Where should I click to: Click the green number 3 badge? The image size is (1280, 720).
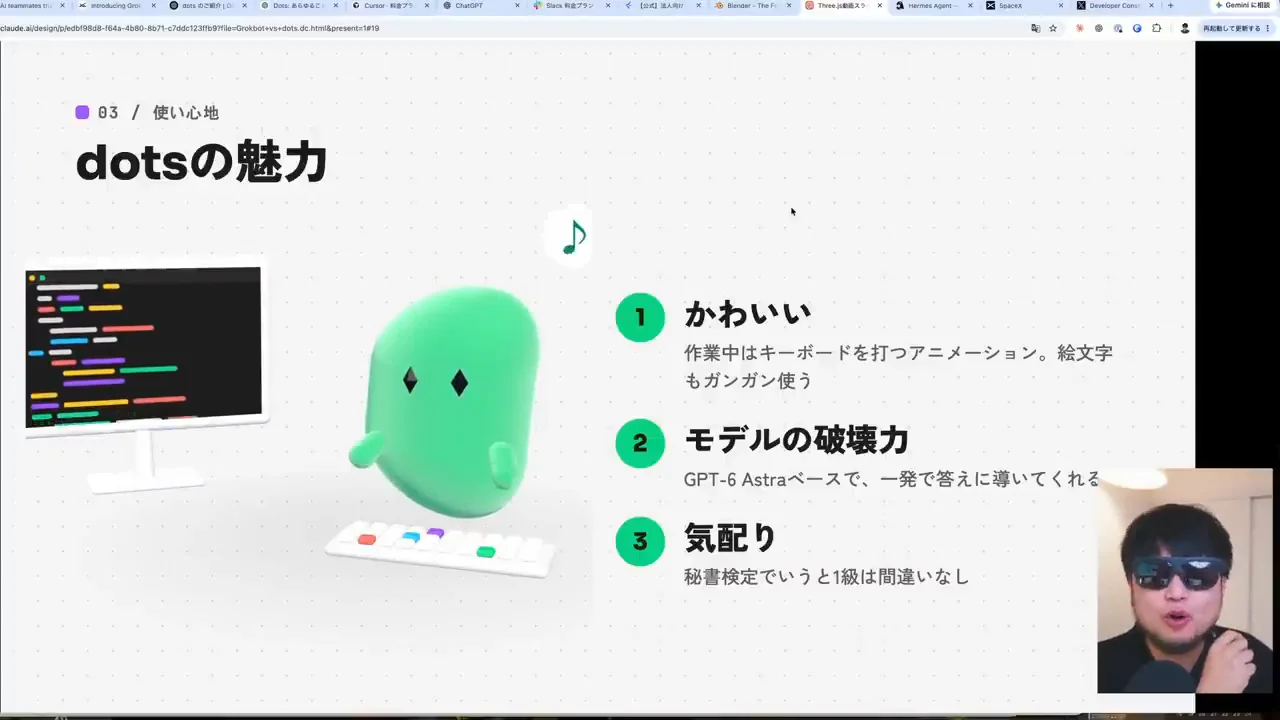[x=640, y=541]
